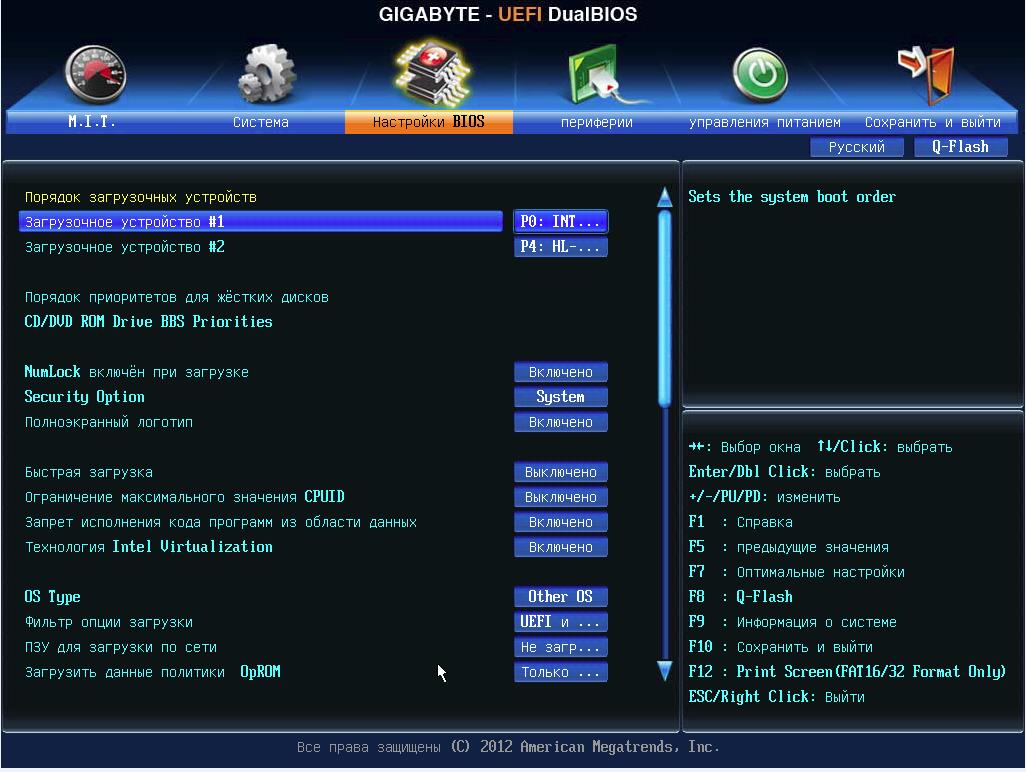This screenshot has width=1026, height=772.
Task: Click the Save and Exit door icon
Action: [927, 75]
